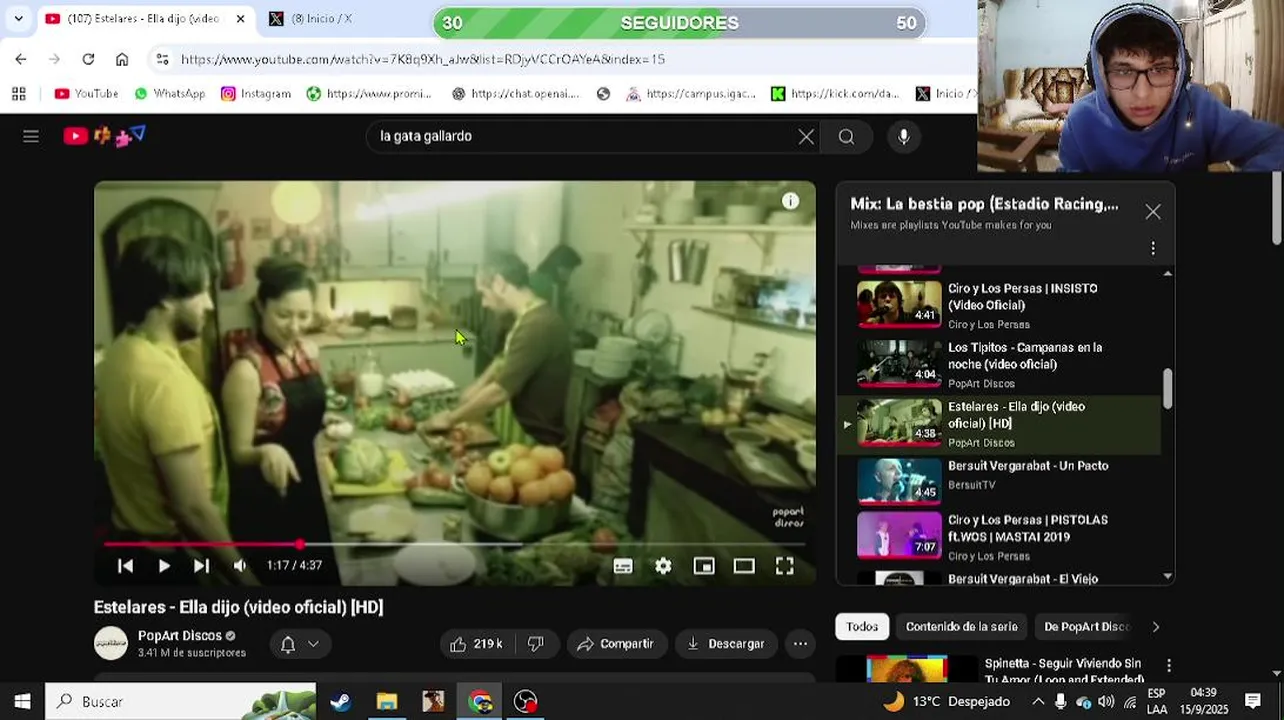Open the player settings gear

(x=663, y=566)
